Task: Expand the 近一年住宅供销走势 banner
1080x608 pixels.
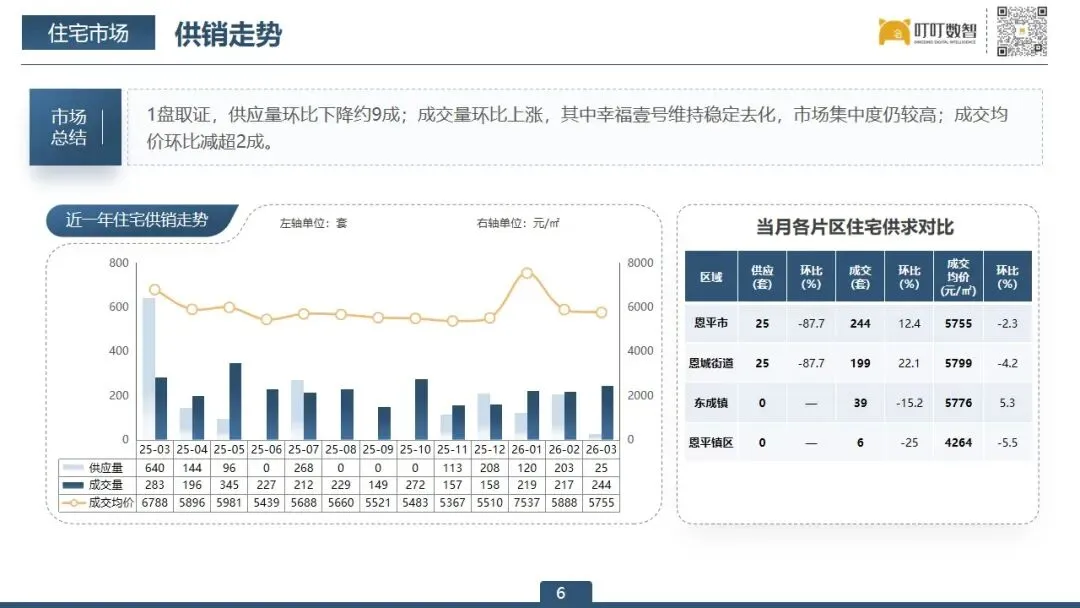Action: pyautogui.click(x=137, y=220)
